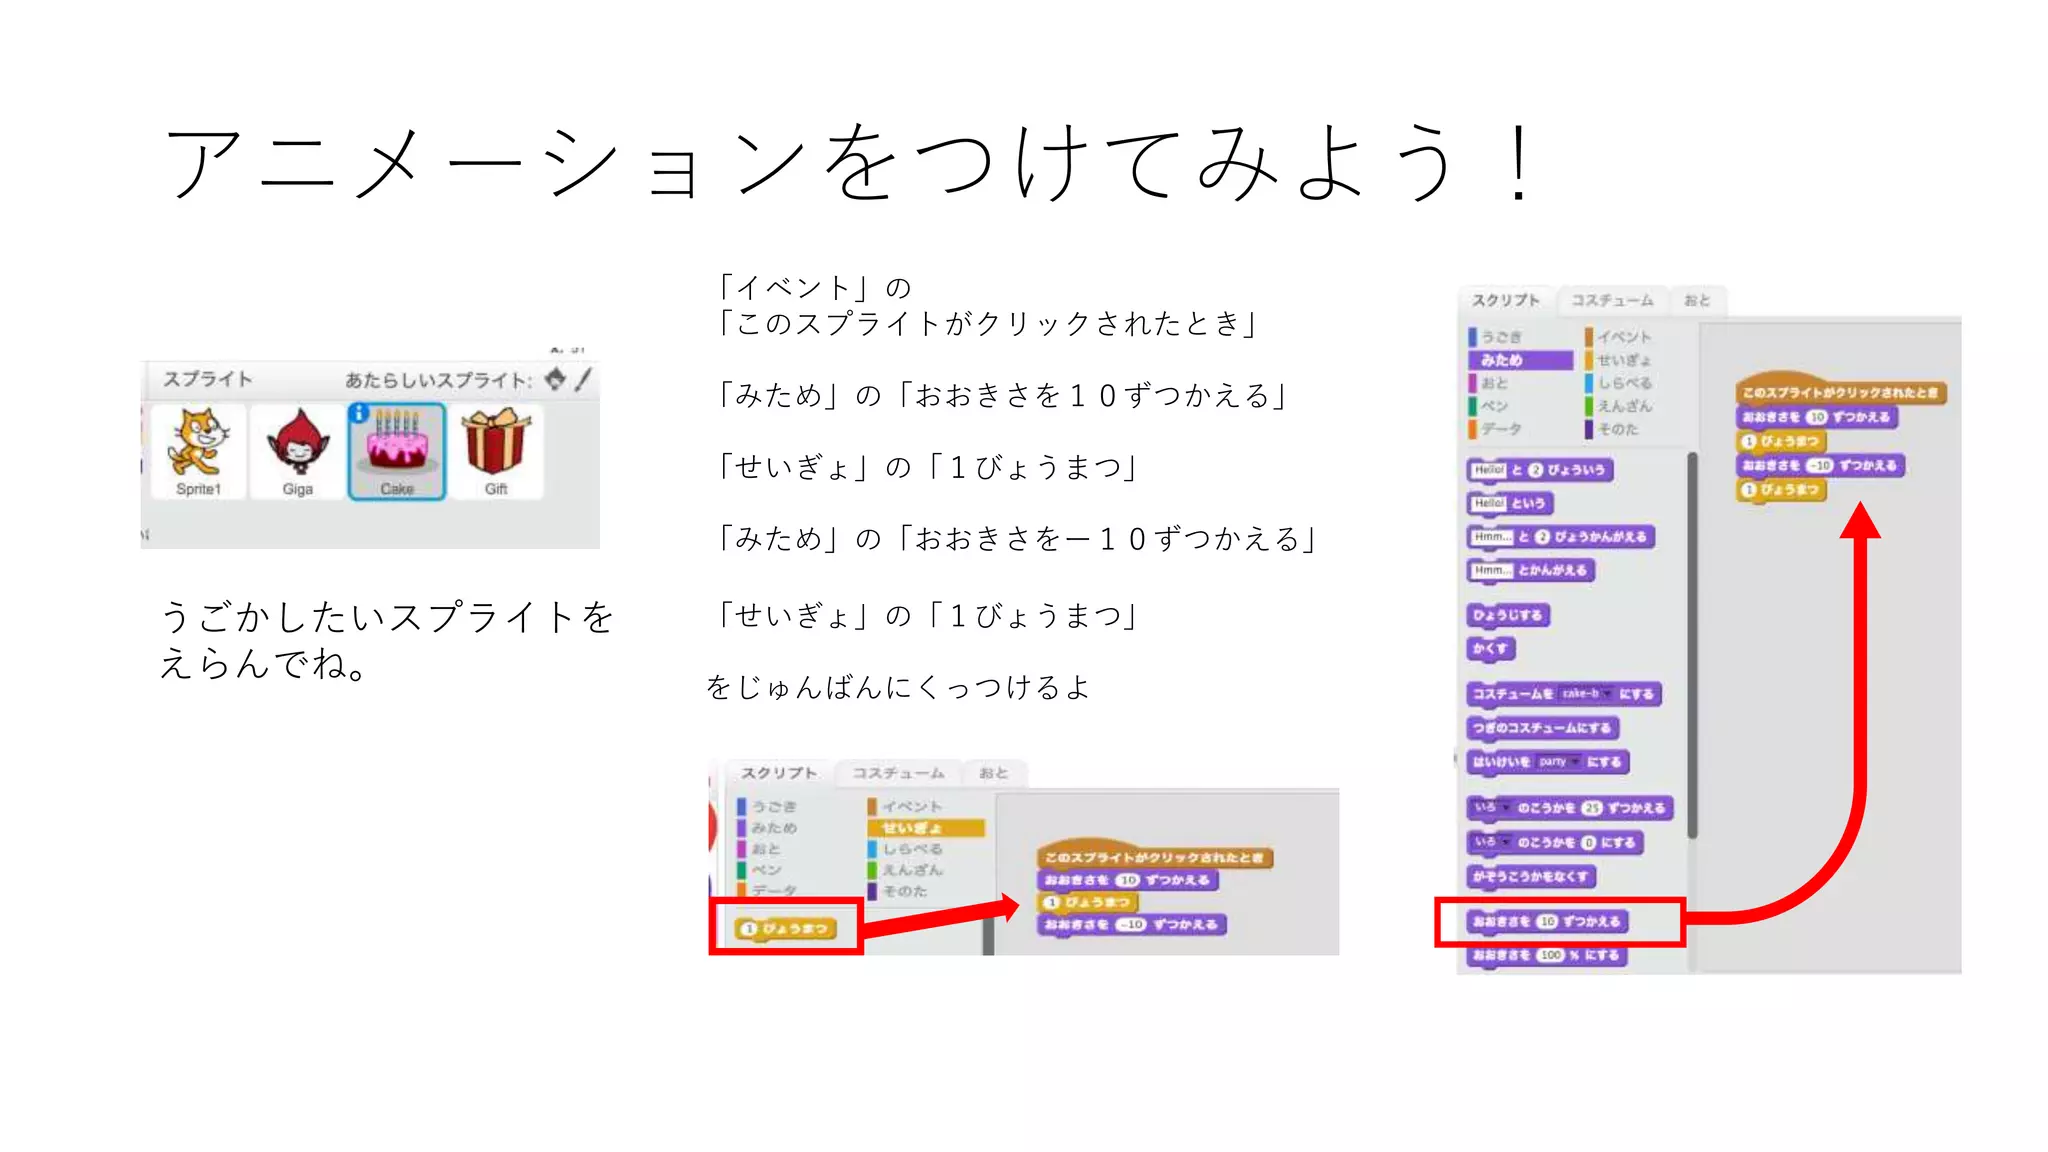This screenshot has height=1152, width=2048.
Task: Select the Cake sprite thumbnail
Action: point(397,451)
